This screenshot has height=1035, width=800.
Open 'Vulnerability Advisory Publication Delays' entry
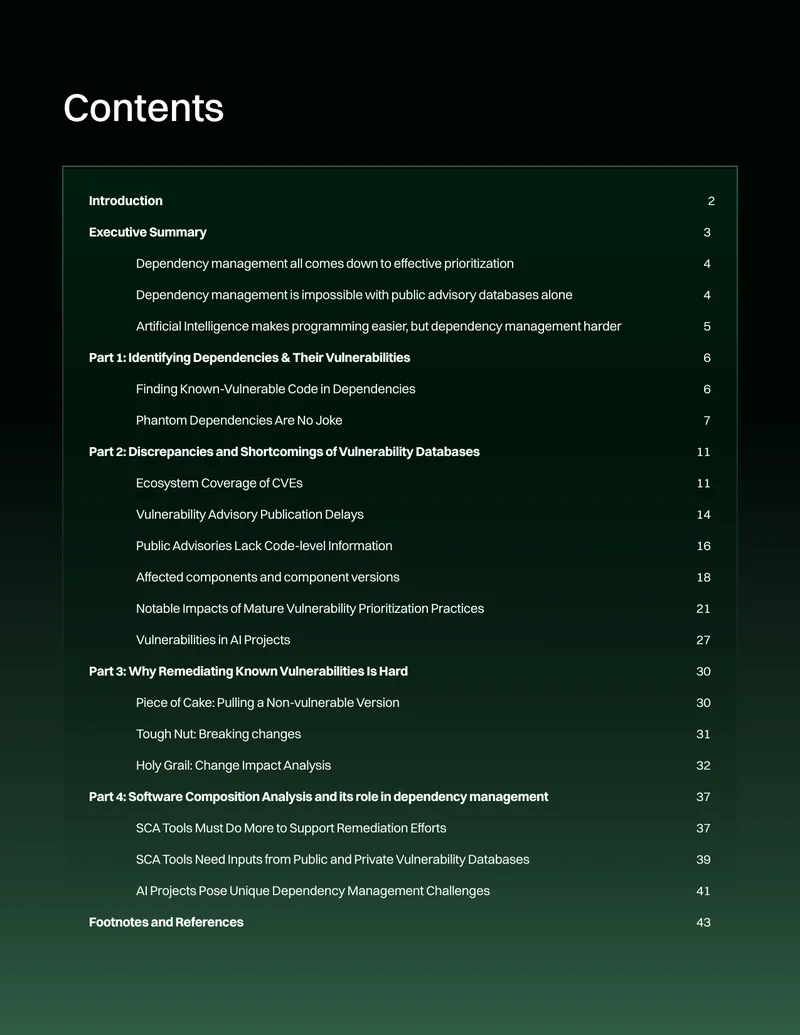[x=250, y=514]
